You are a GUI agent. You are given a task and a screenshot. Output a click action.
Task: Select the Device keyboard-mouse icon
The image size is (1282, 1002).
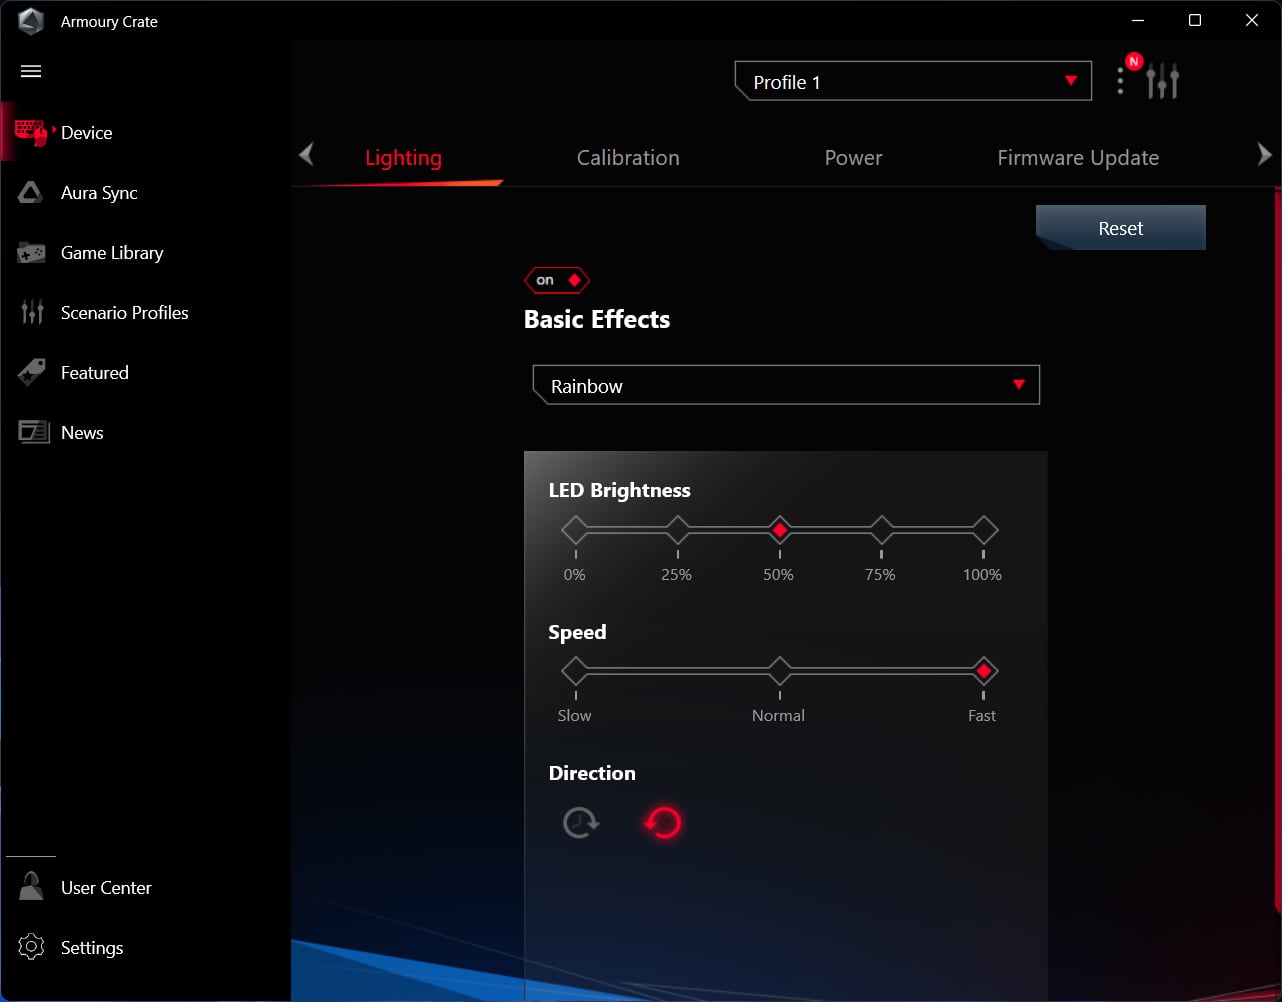(x=31, y=132)
